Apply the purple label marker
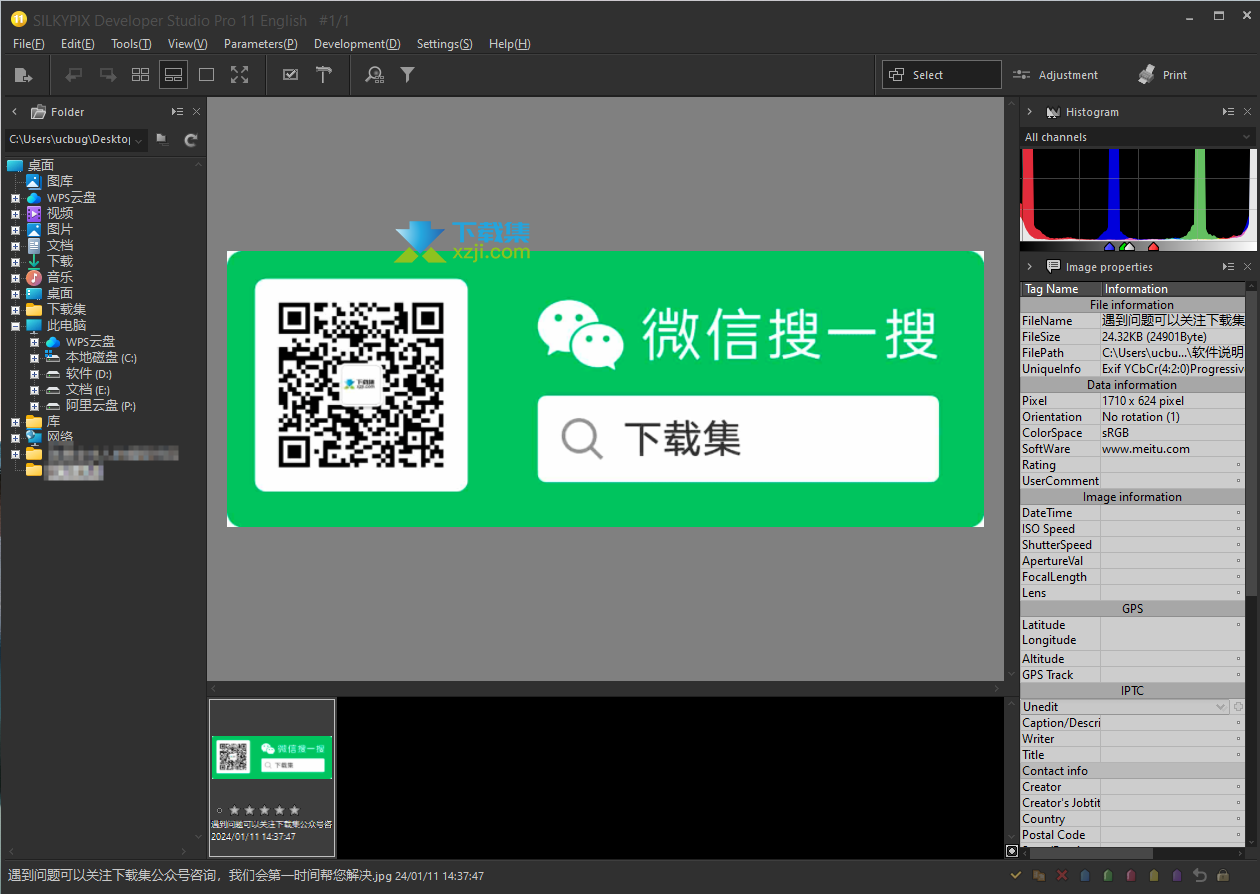This screenshot has width=1260, height=894. pos(1177,876)
